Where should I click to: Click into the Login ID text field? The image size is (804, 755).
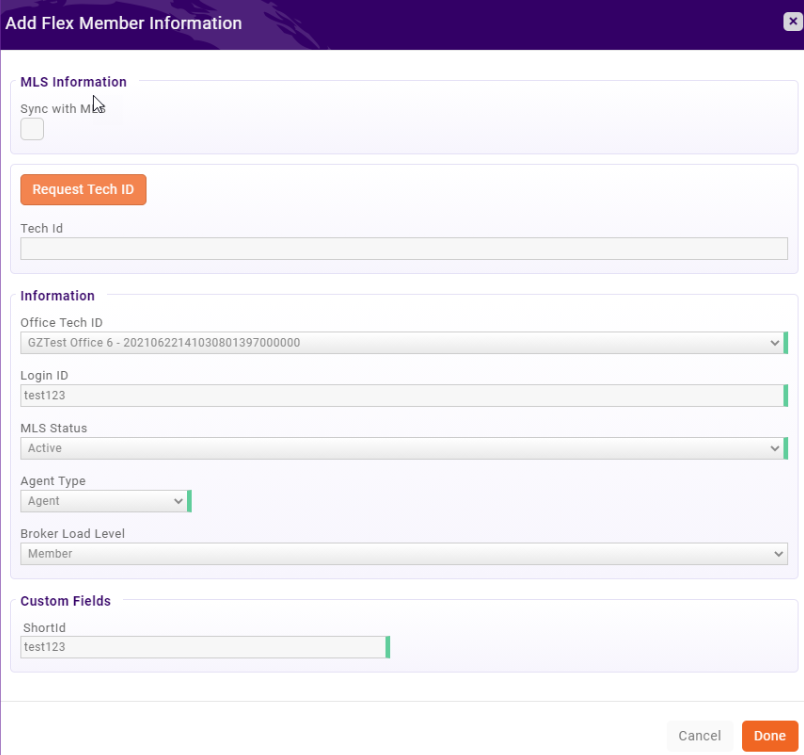tap(400, 396)
